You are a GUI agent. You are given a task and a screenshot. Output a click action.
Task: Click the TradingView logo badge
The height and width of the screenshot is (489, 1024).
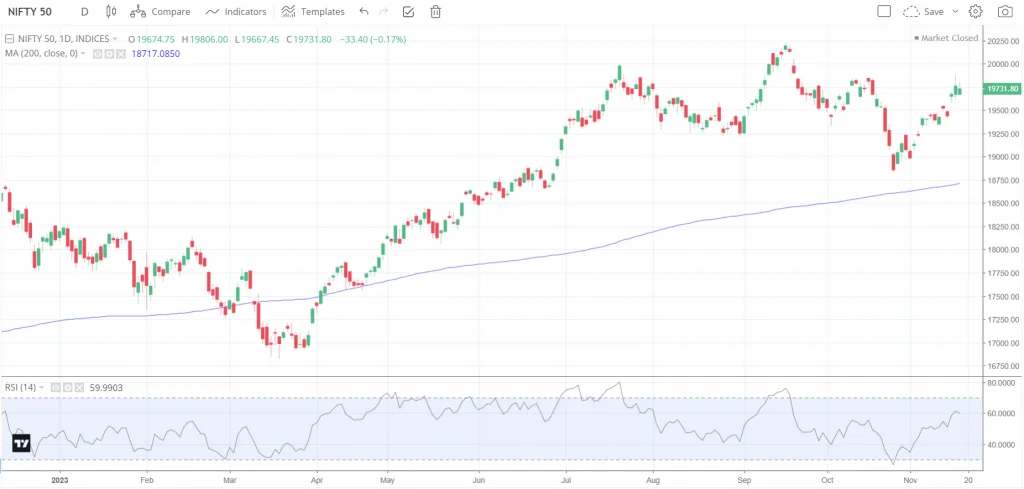click(x=22, y=443)
